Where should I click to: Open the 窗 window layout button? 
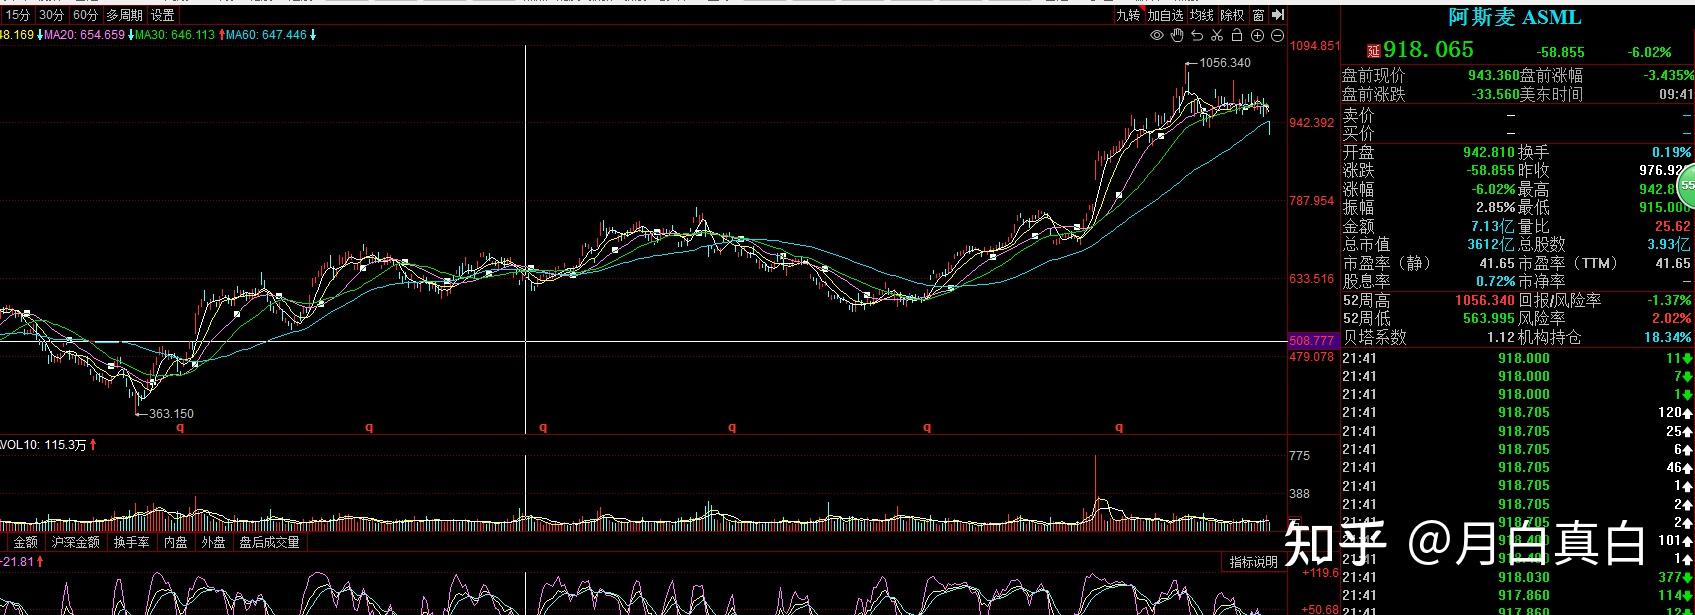[1258, 15]
